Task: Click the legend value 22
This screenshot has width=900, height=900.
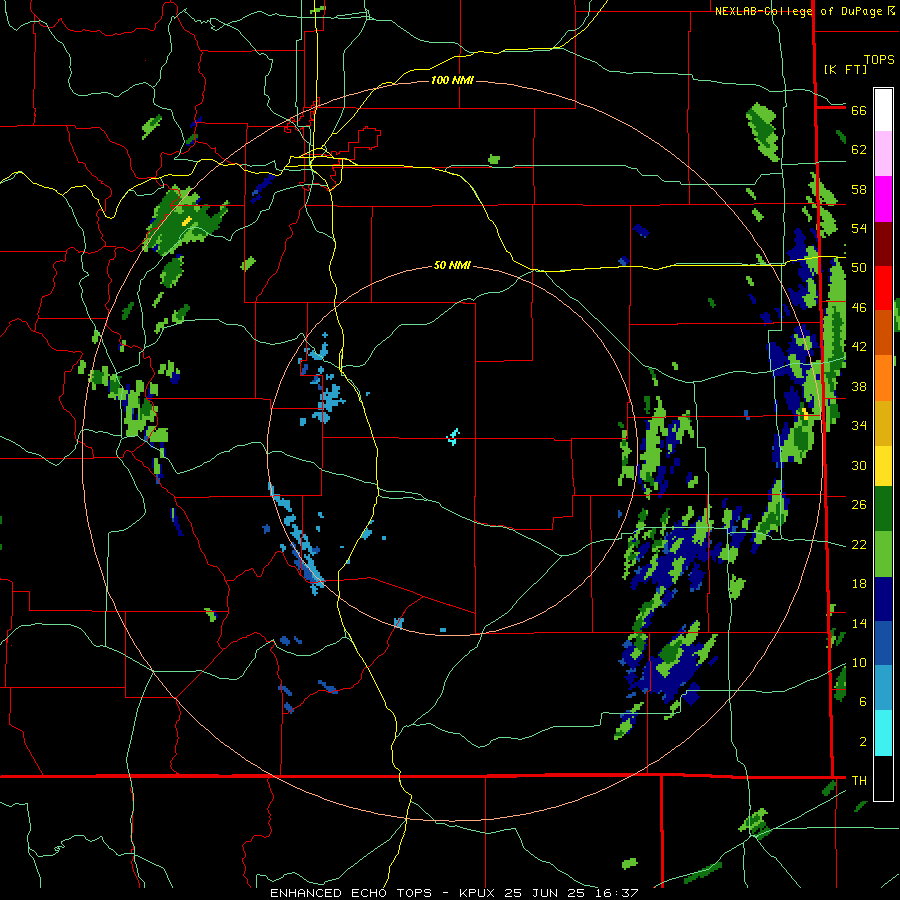Action: click(859, 544)
